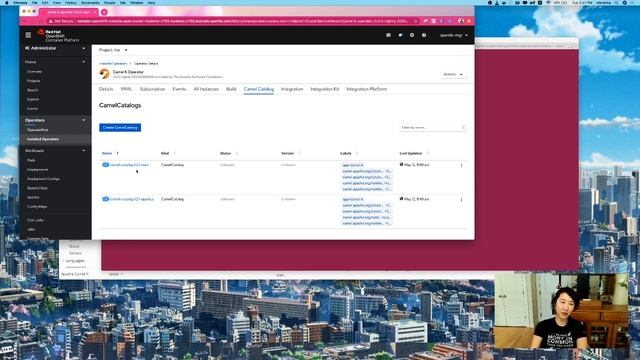Open Search in the sidebar

click(x=32, y=90)
